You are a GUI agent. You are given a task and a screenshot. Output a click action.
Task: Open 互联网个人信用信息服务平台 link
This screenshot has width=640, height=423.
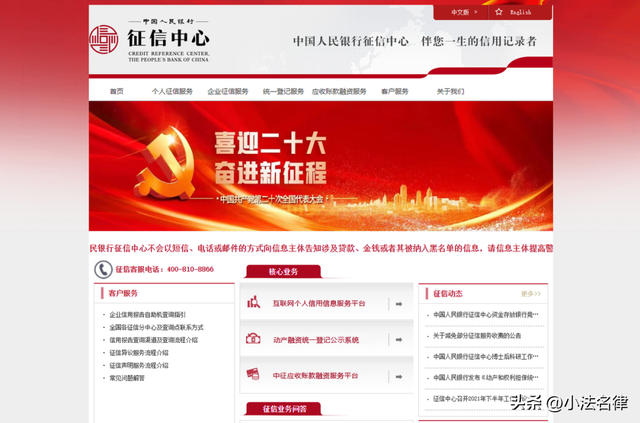click(319, 303)
